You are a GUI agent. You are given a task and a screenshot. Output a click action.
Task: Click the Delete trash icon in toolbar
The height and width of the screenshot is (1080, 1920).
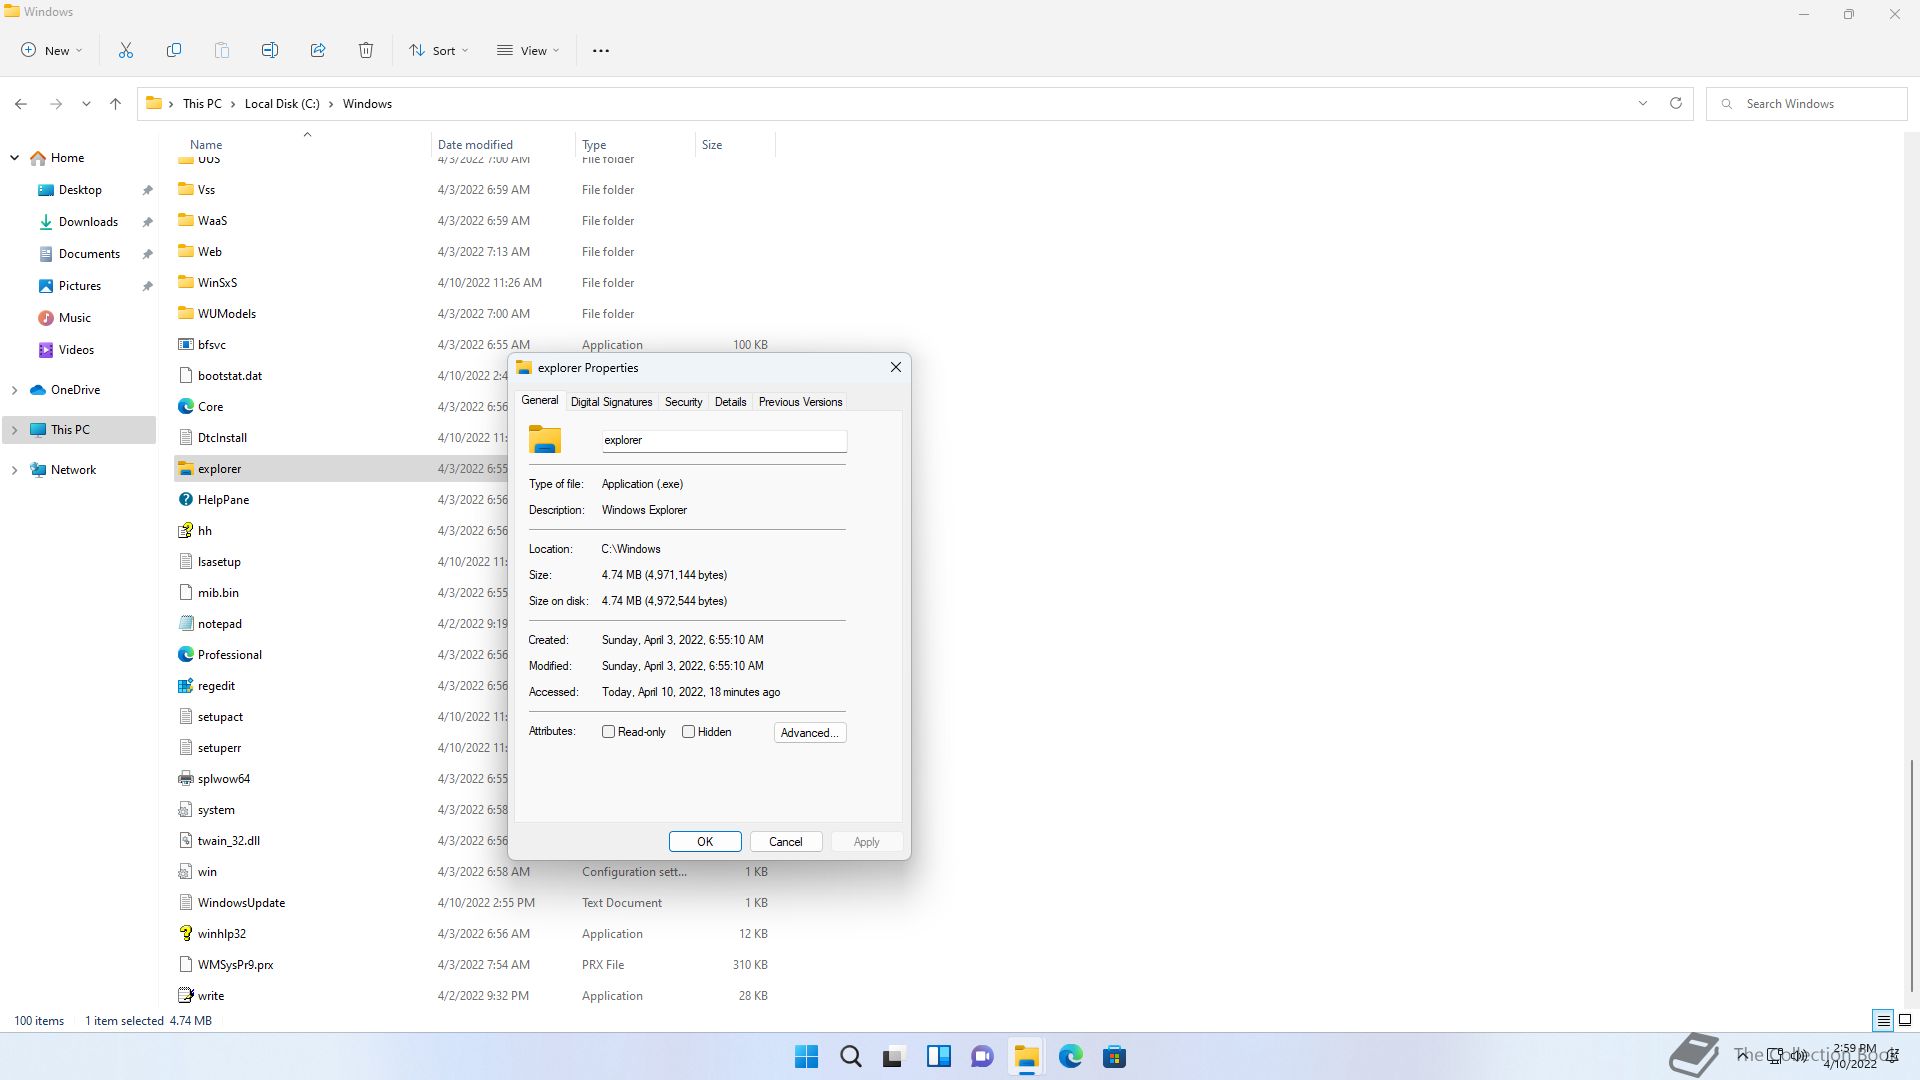coord(366,50)
